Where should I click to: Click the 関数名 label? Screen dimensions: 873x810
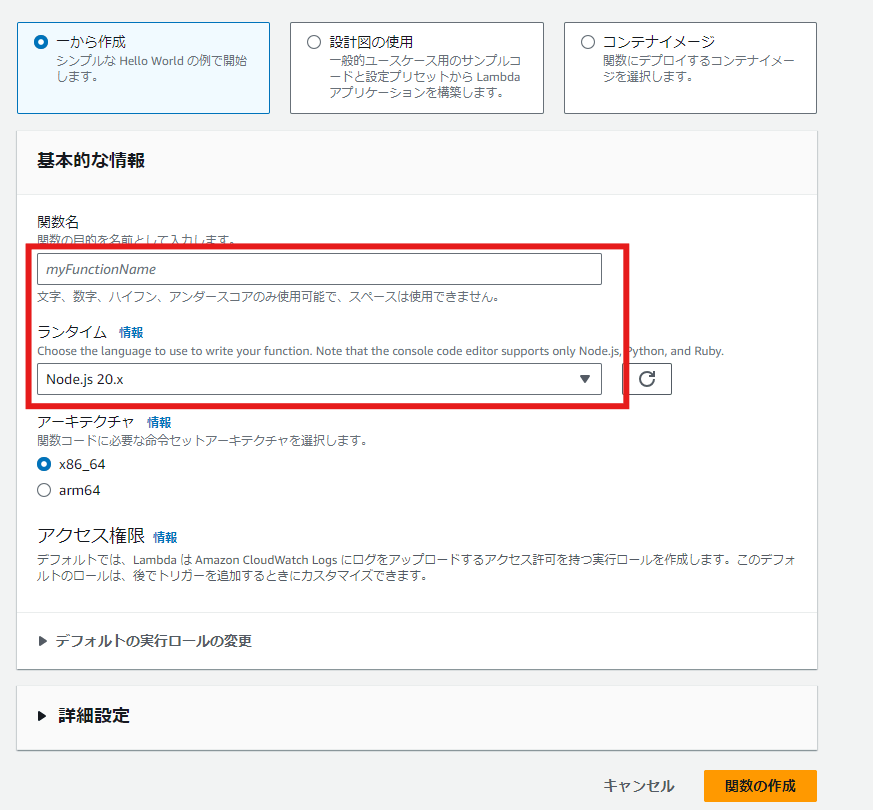[x=58, y=222]
